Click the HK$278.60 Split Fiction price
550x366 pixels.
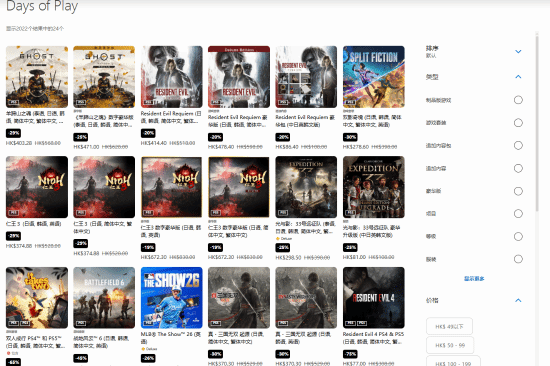356,147
